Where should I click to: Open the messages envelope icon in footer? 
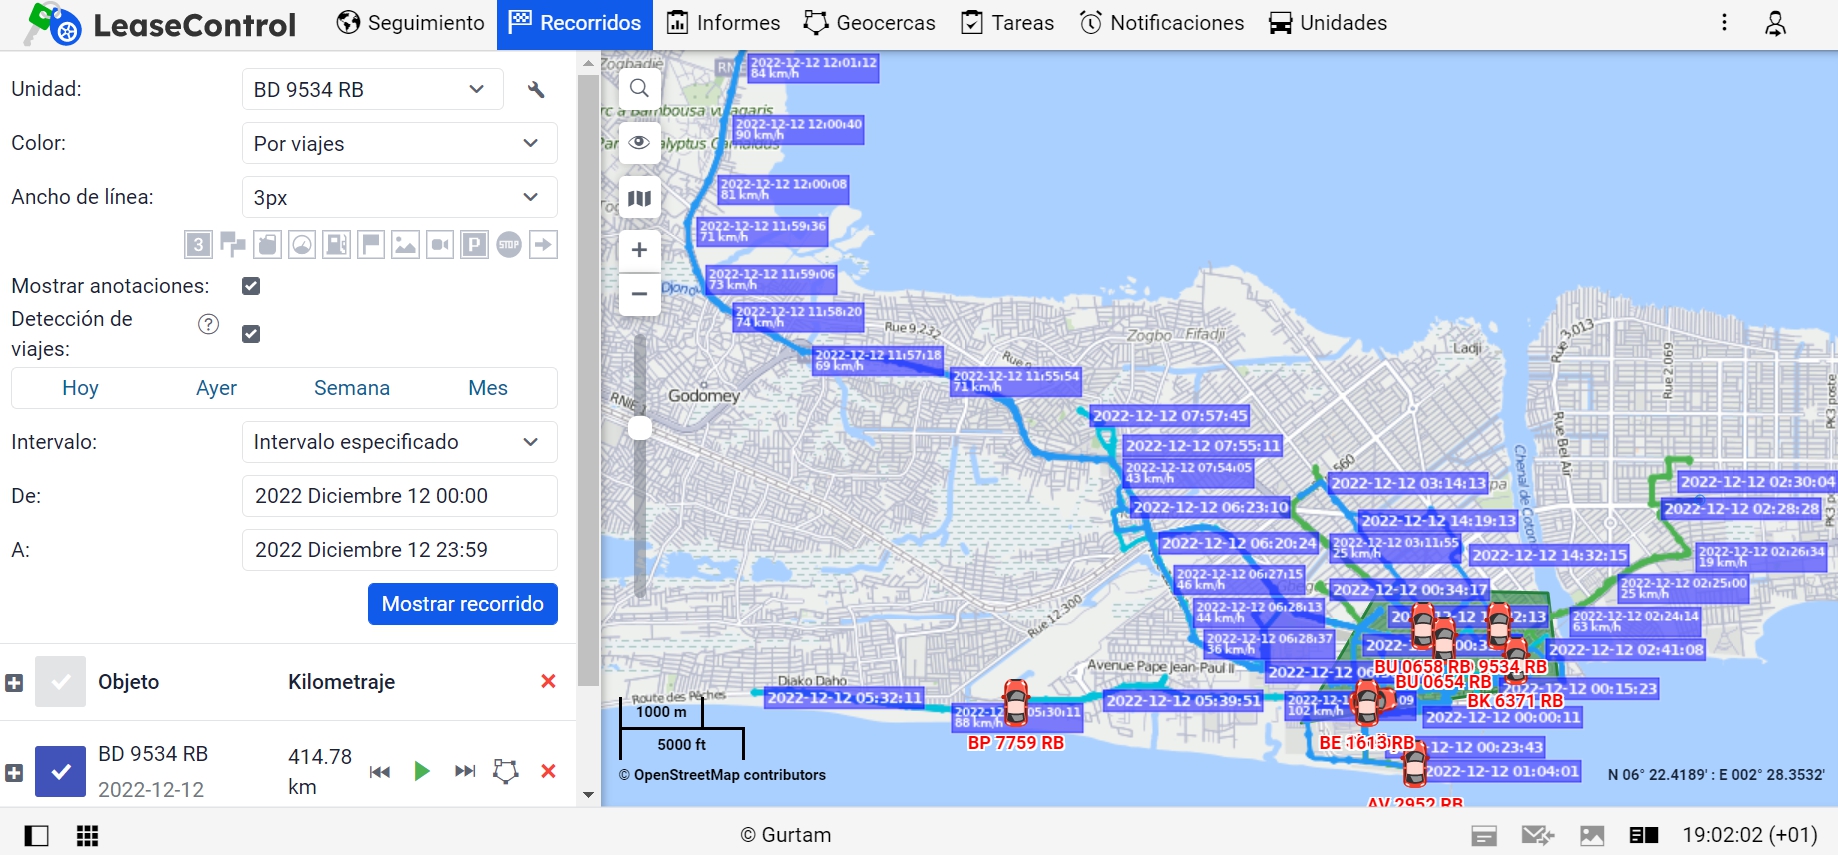[1537, 835]
